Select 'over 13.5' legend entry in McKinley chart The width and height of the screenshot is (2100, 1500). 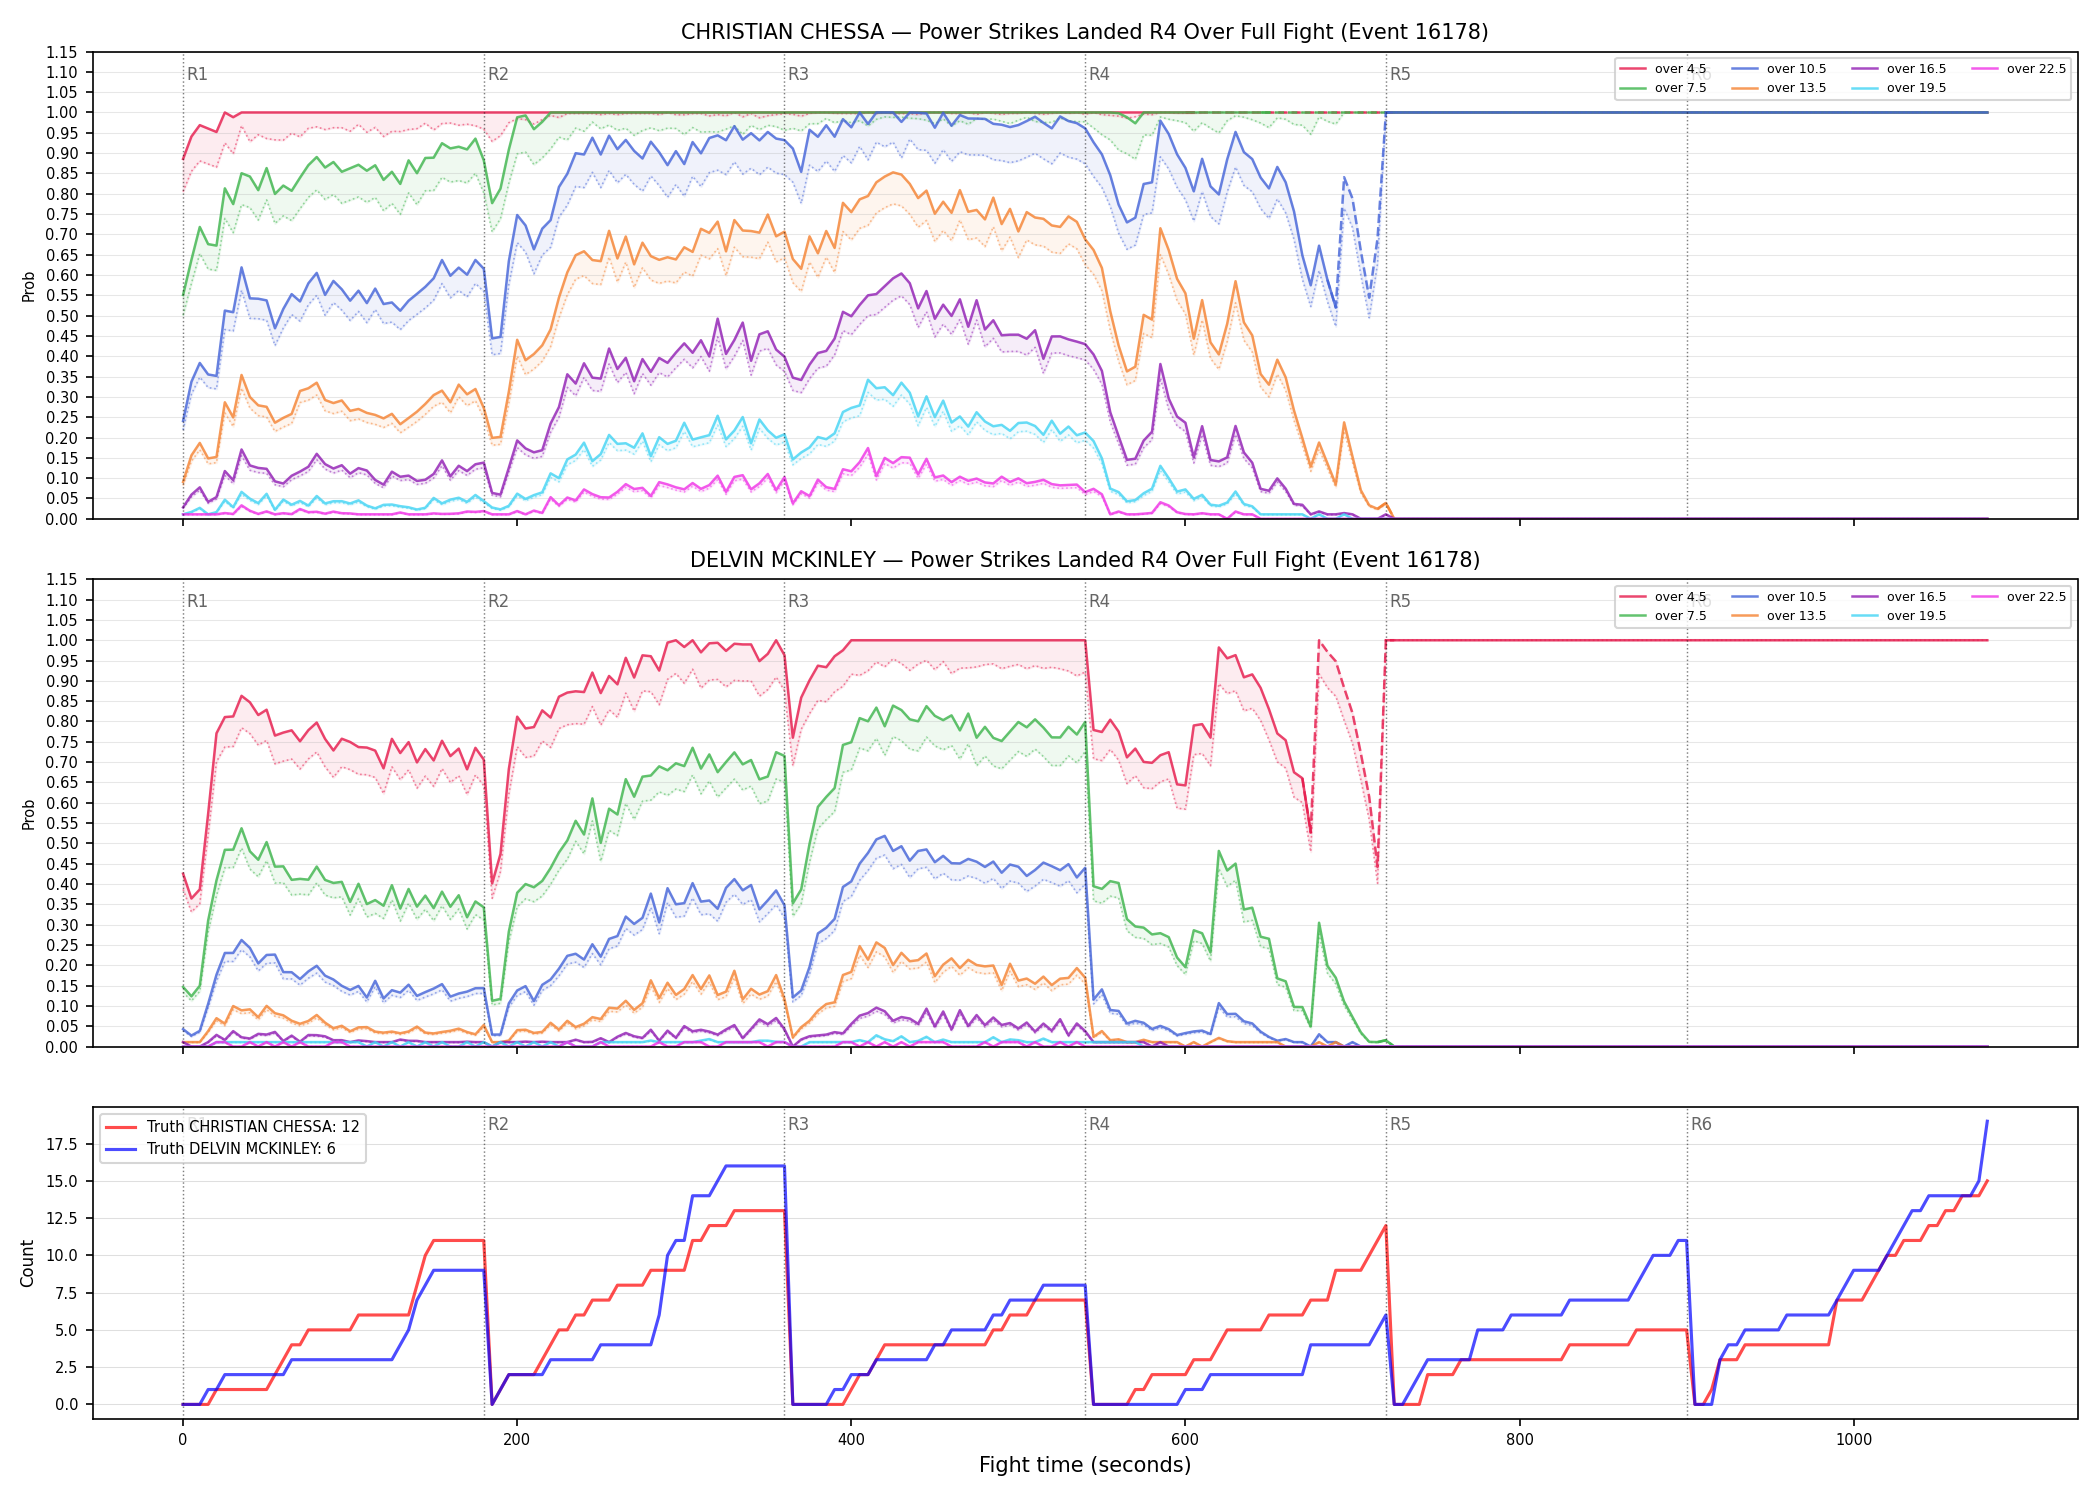(1779, 616)
